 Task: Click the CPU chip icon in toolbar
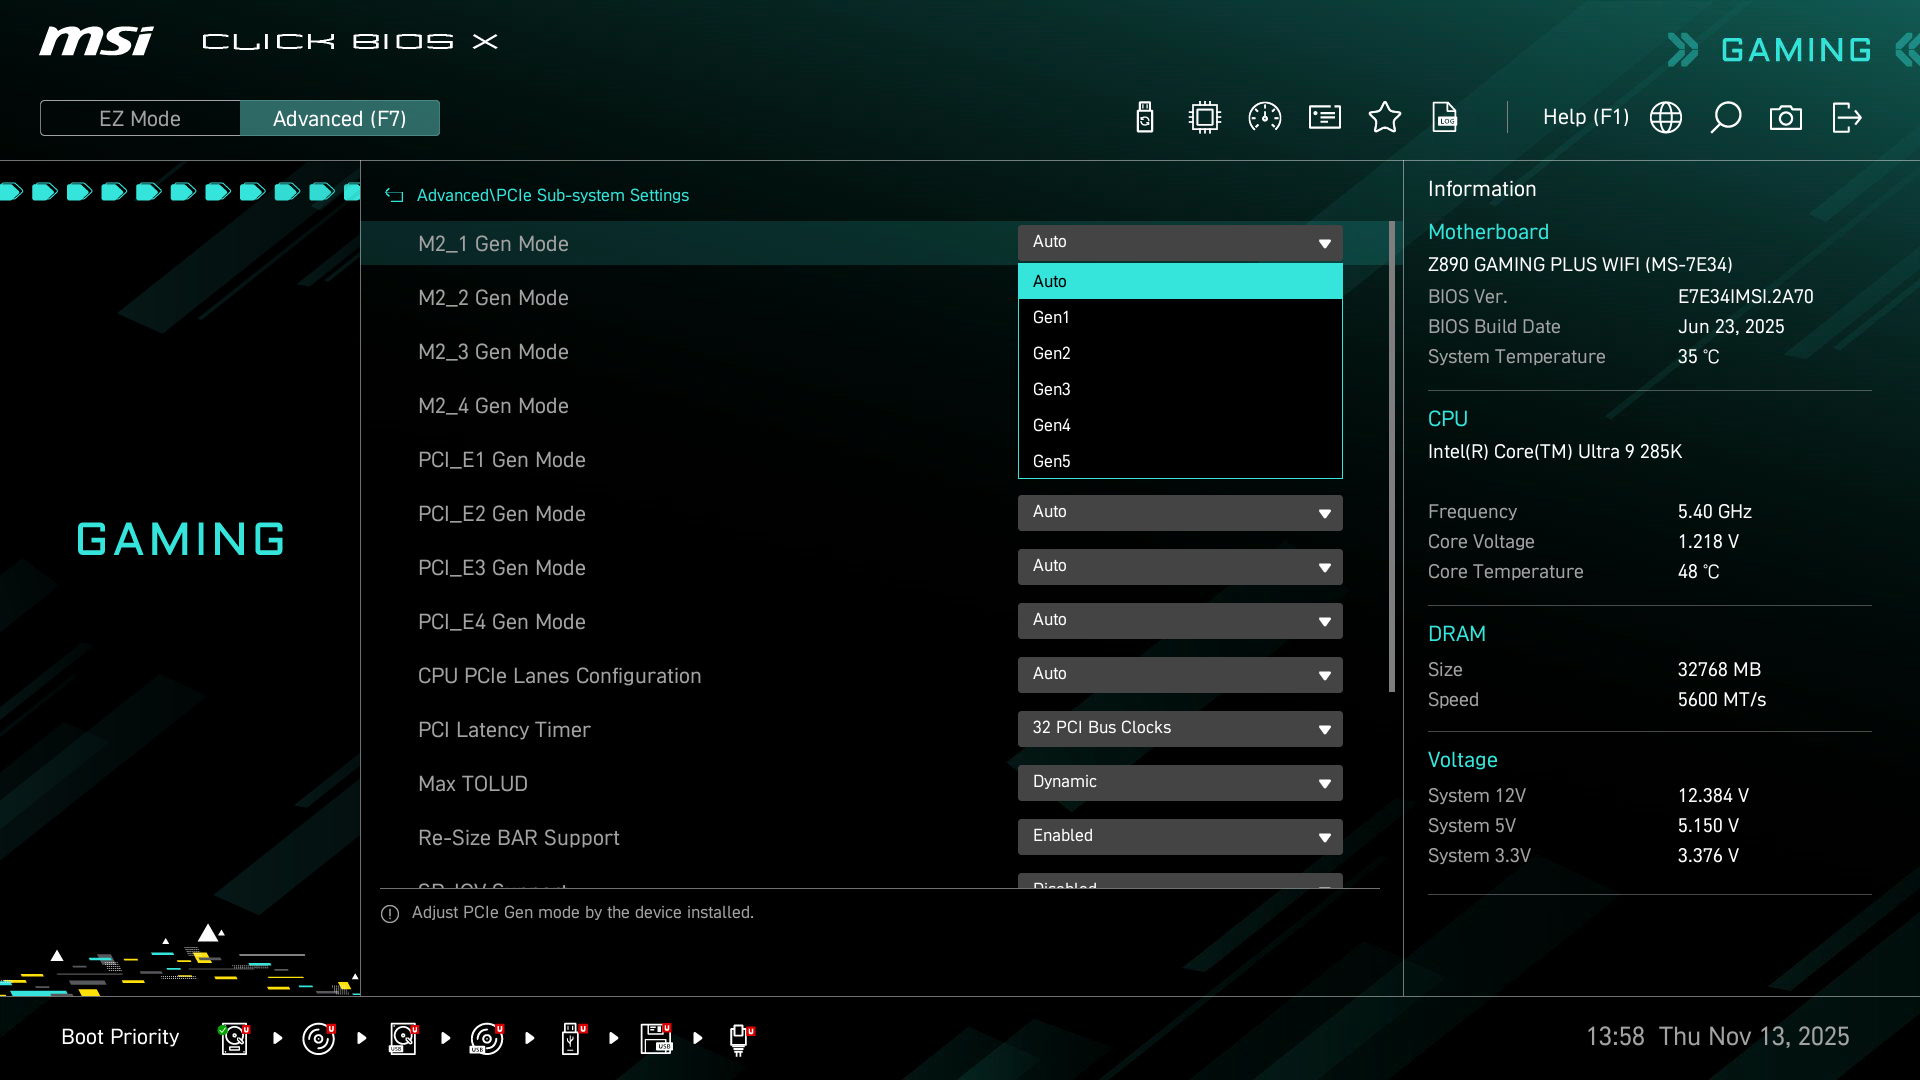pyautogui.click(x=1205, y=118)
